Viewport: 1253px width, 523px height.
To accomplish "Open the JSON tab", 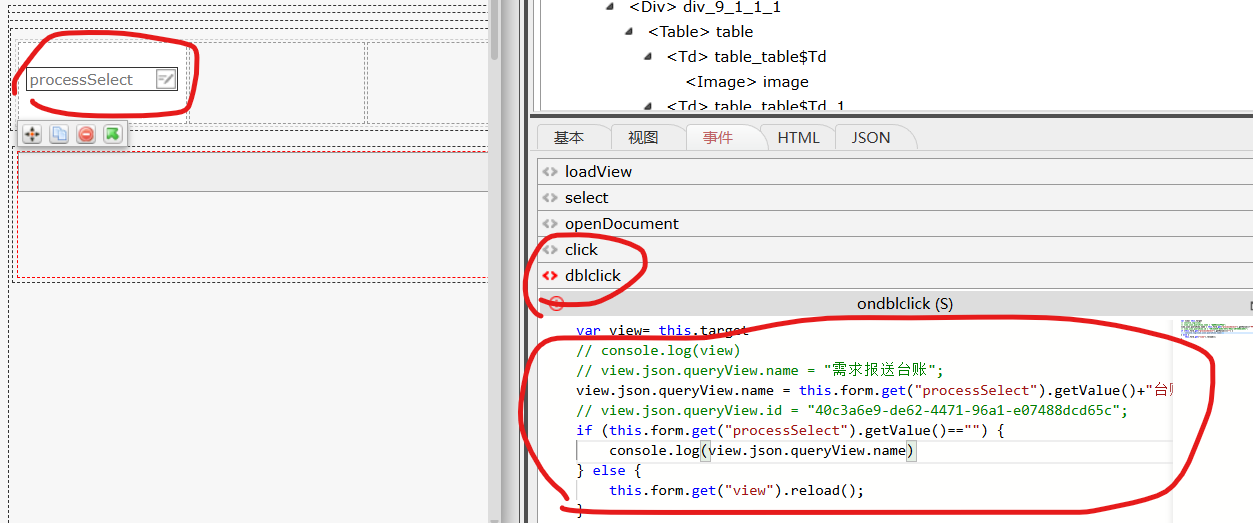I will click(x=871, y=138).
